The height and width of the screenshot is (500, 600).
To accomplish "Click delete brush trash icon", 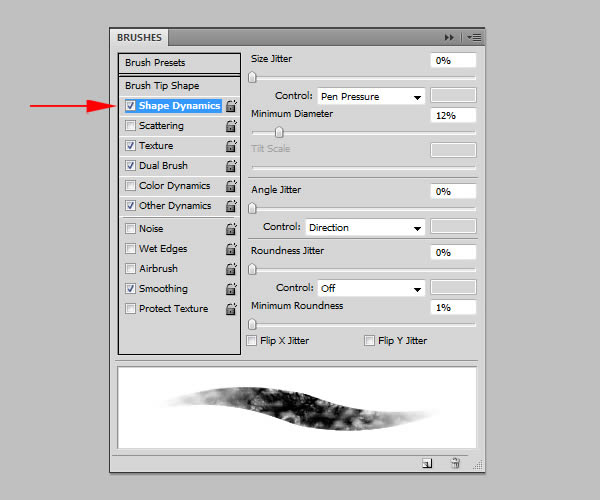I will [455, 463].
